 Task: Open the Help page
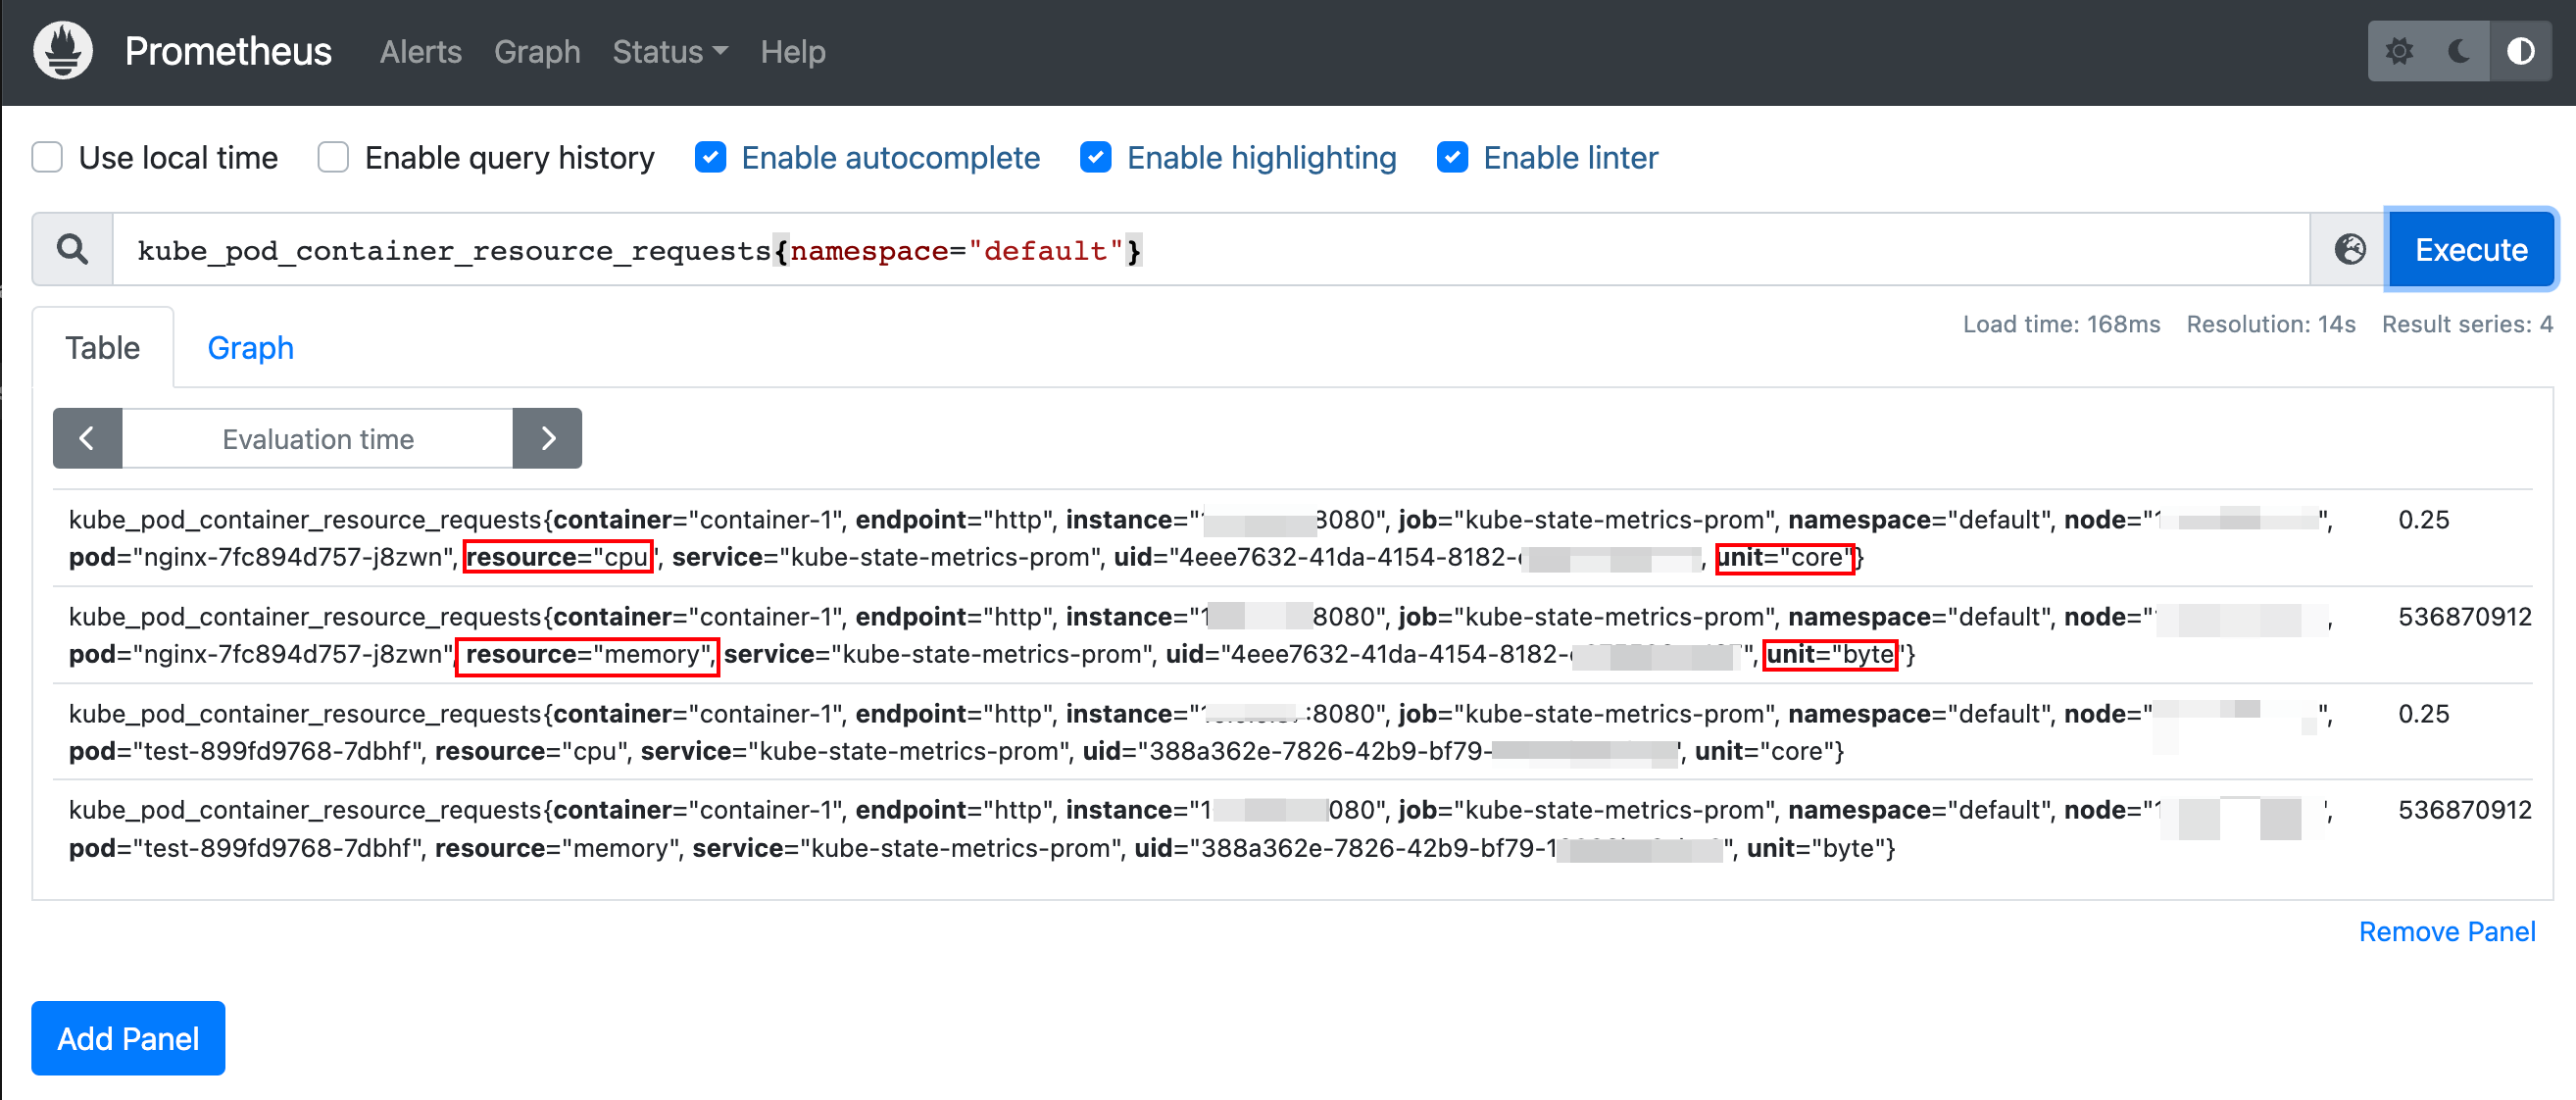tap(793, 51)
